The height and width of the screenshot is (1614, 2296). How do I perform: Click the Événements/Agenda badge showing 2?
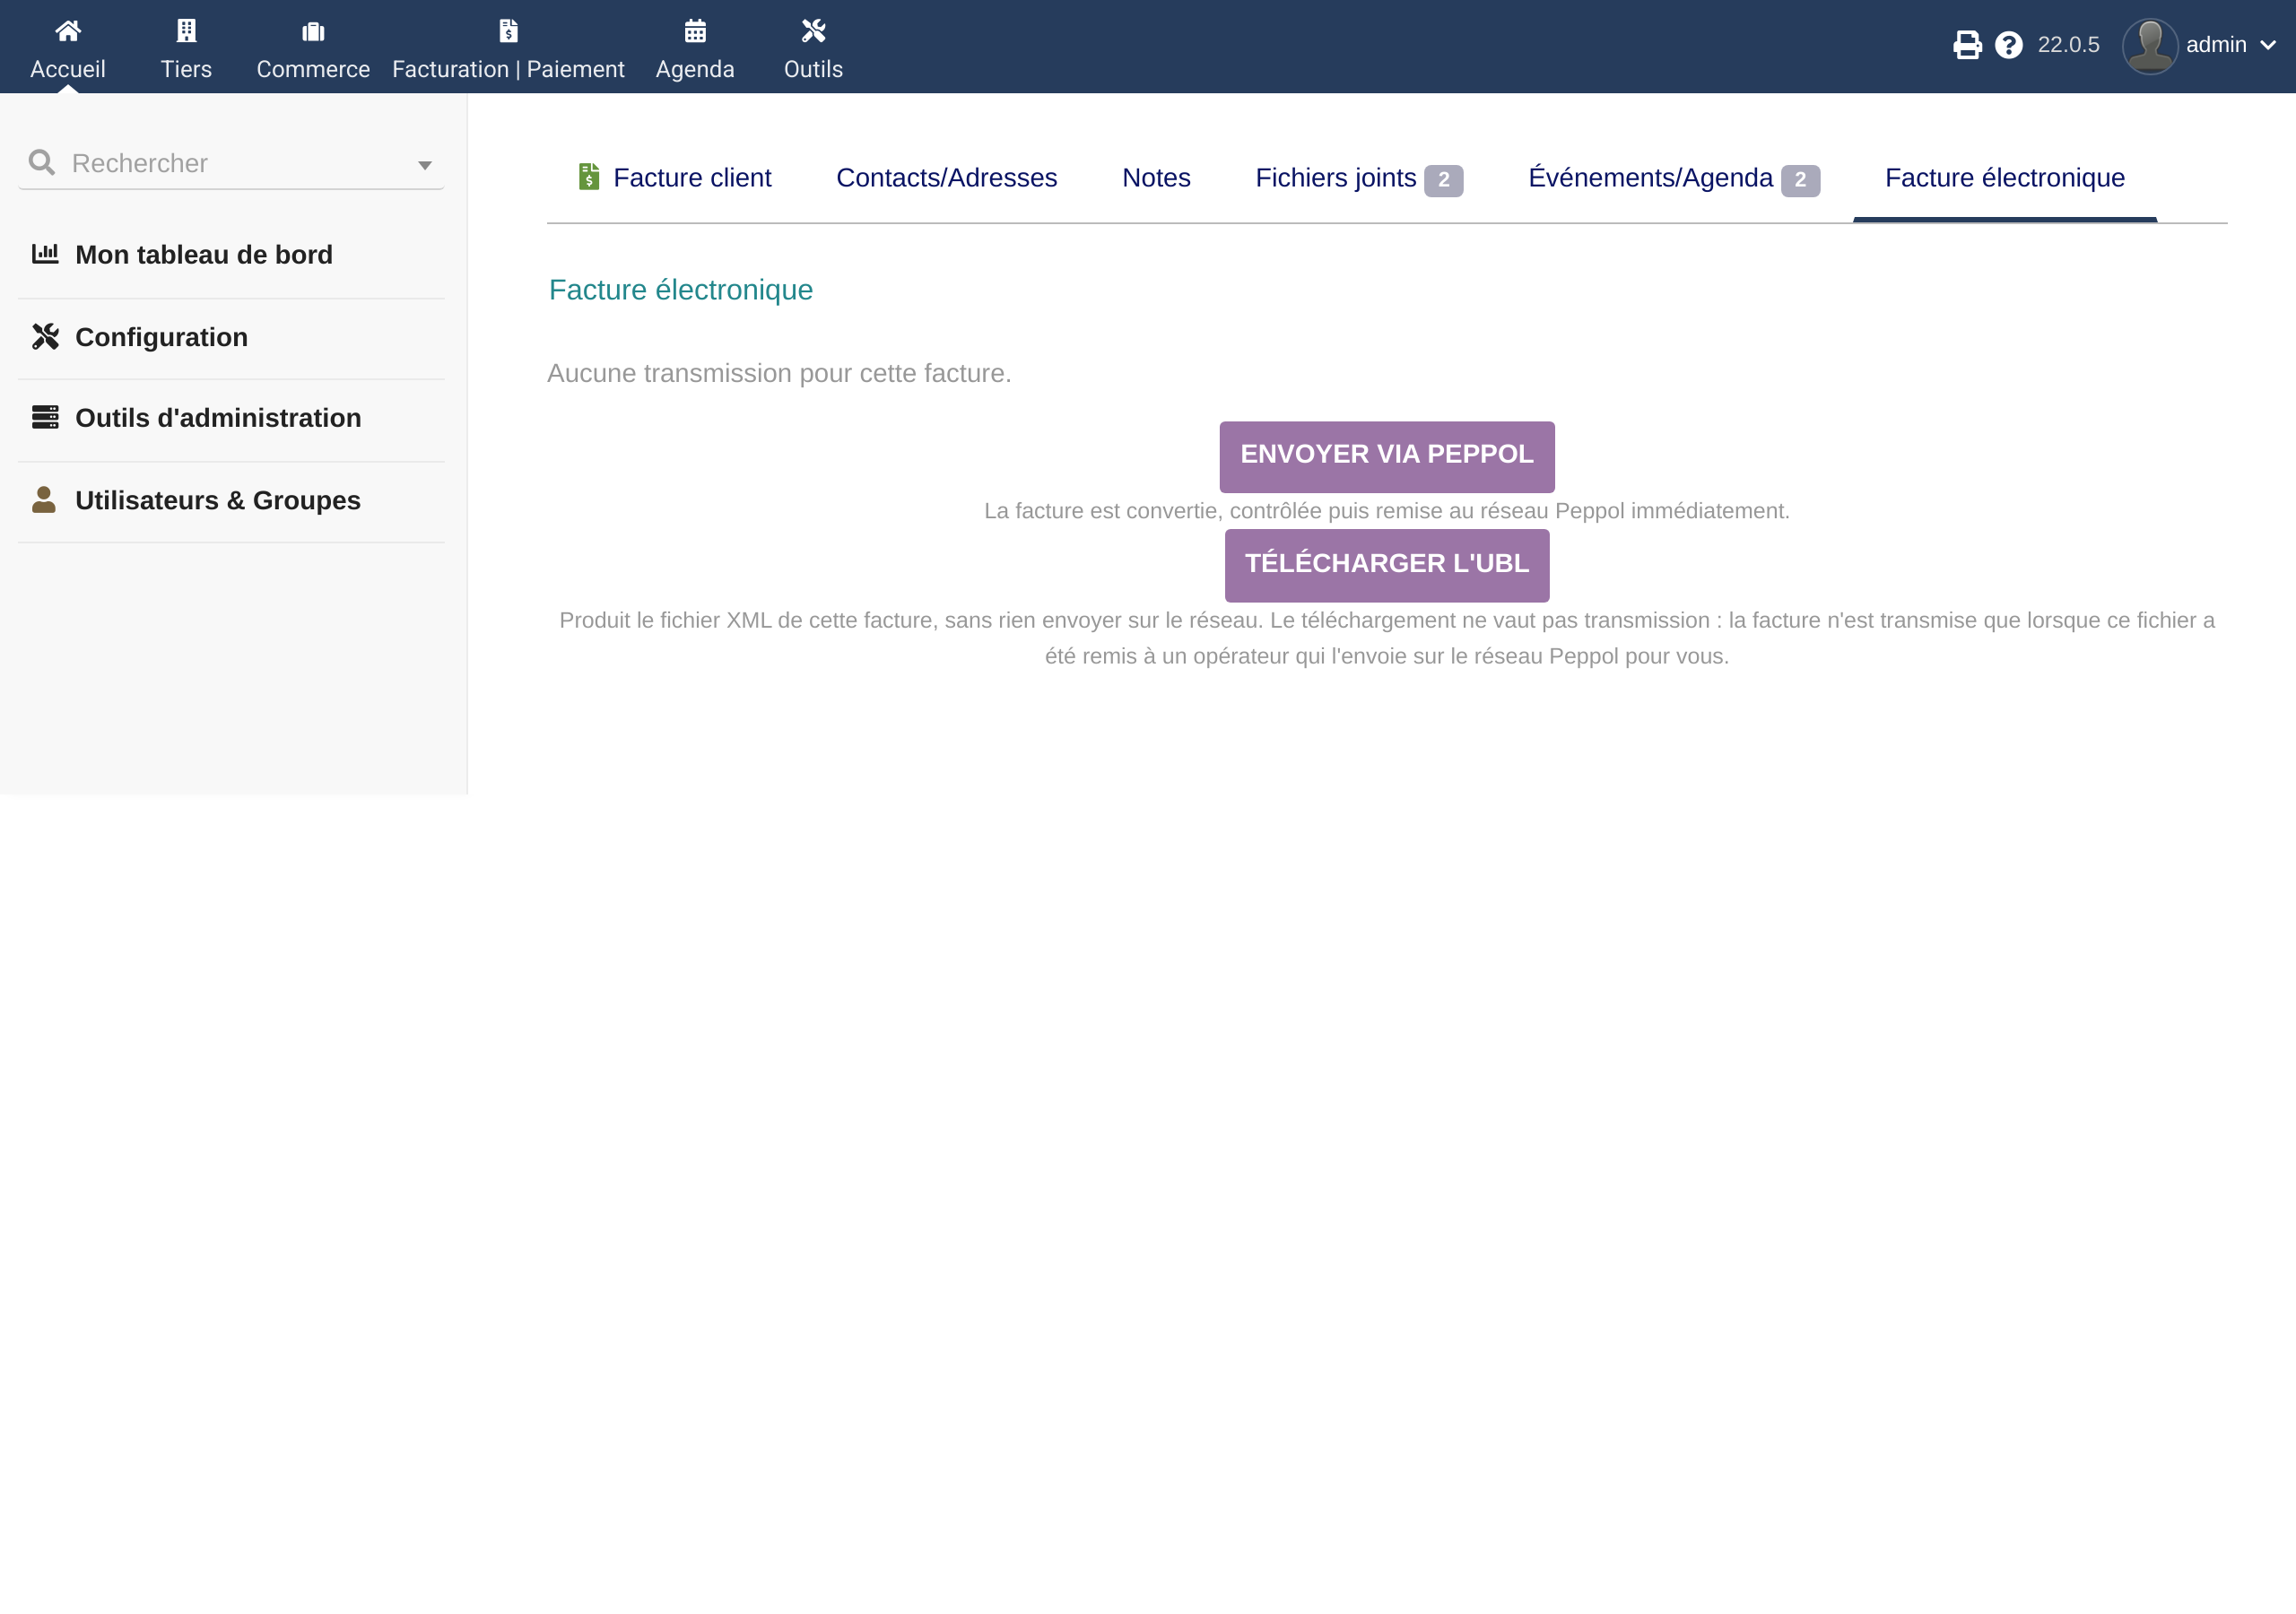coord(1800,180)
